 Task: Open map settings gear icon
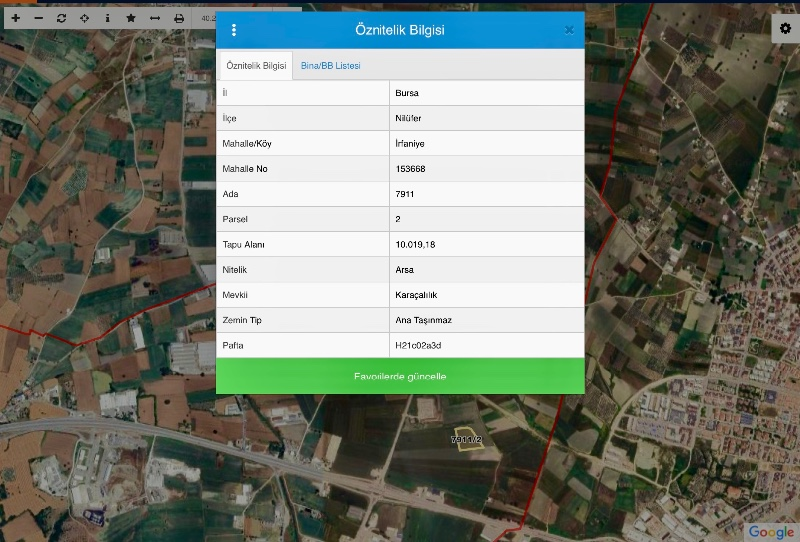point(785,28)
